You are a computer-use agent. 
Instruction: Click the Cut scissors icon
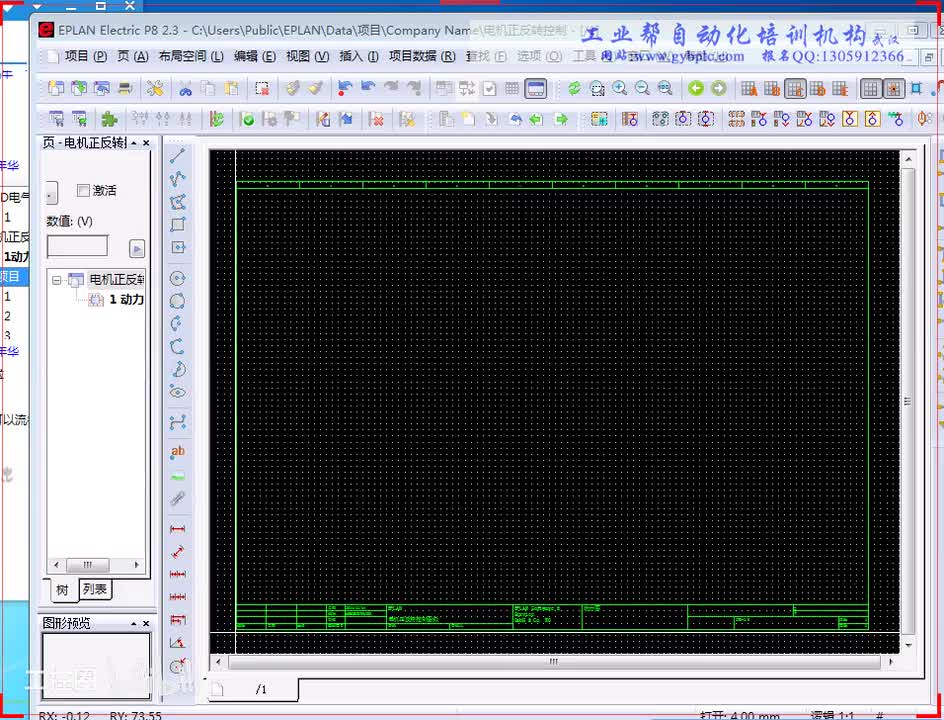click(x=185, y=89)
